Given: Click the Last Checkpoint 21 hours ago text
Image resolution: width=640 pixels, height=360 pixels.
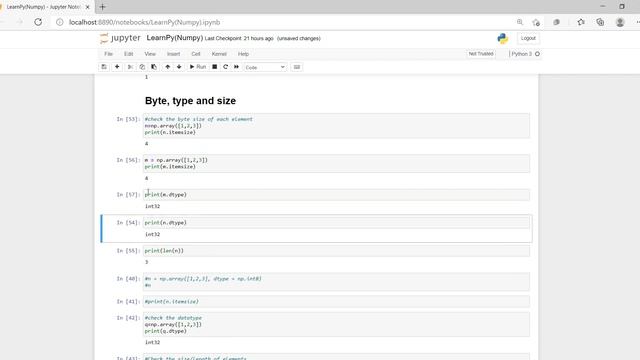Looking at the screenshot, I should pyautogui.click(x=239, y=38).
